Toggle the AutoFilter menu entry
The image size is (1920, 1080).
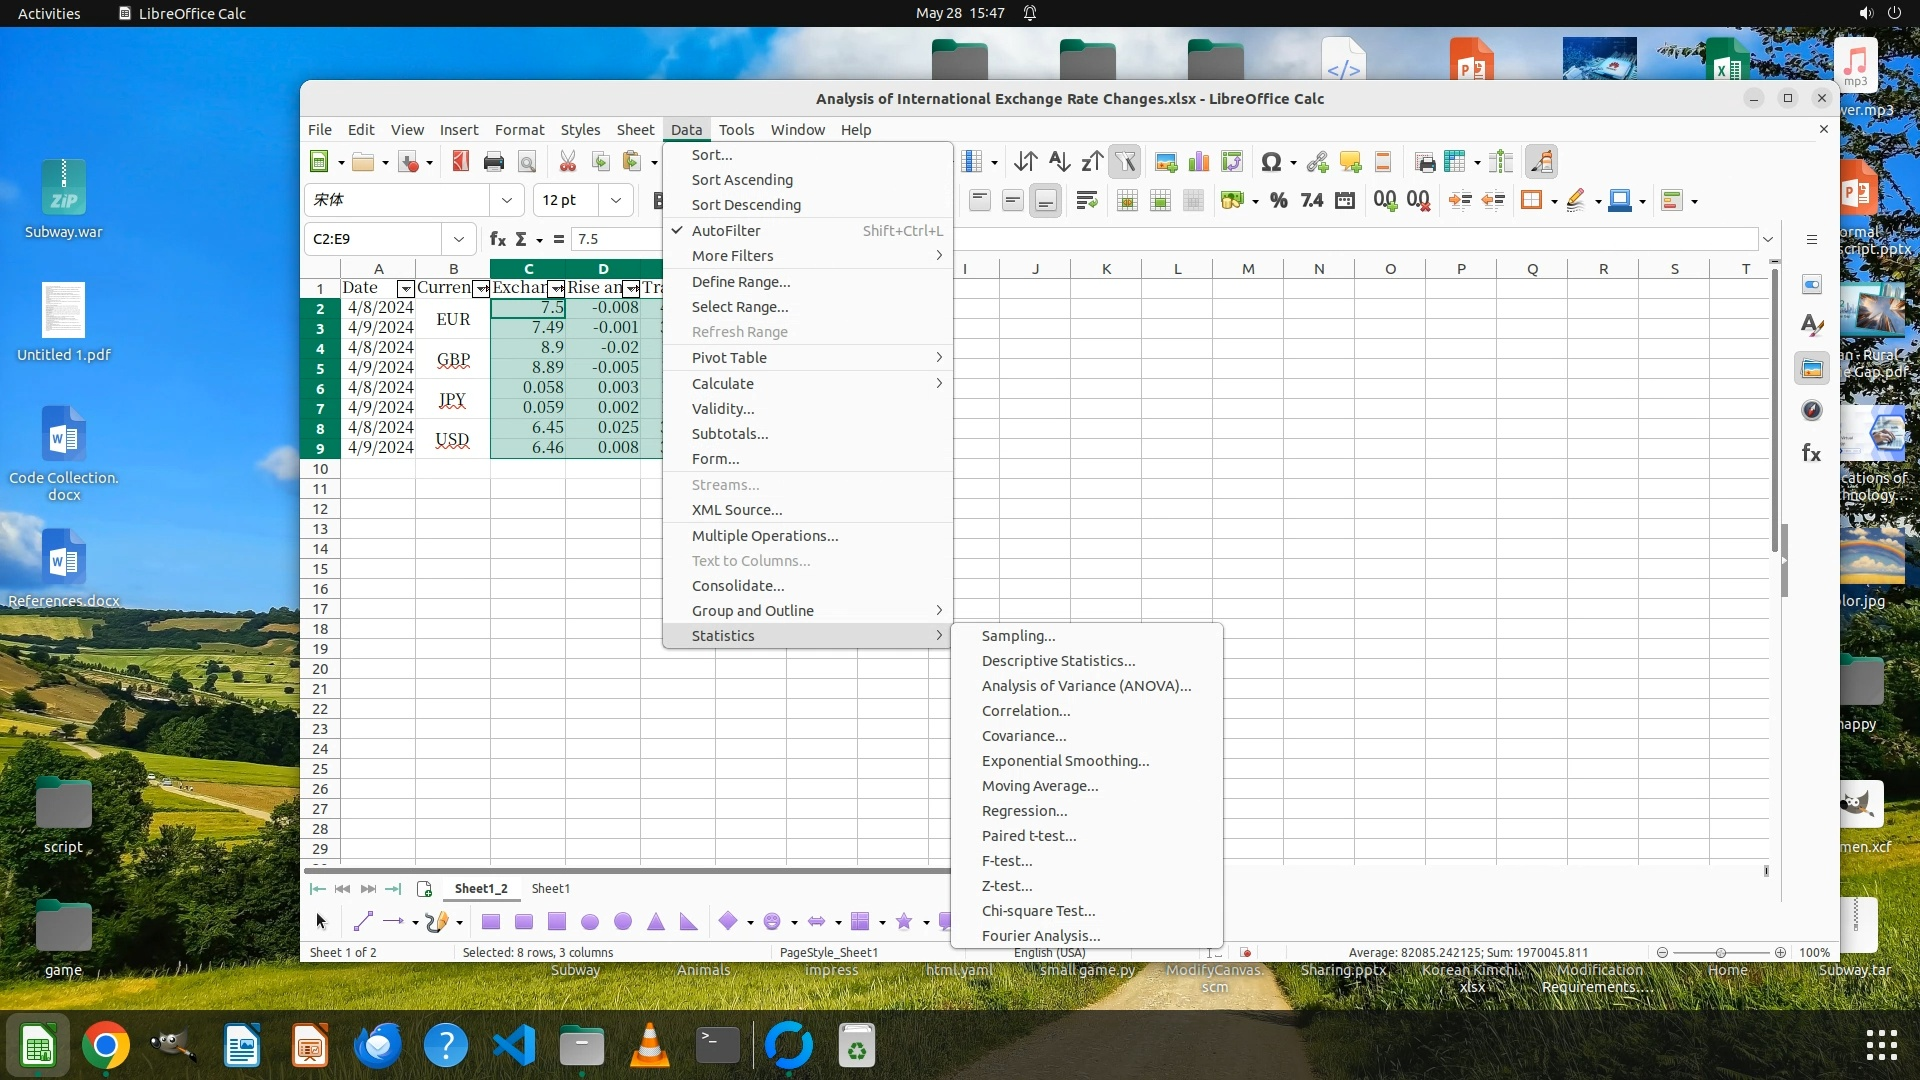point(726,230)
